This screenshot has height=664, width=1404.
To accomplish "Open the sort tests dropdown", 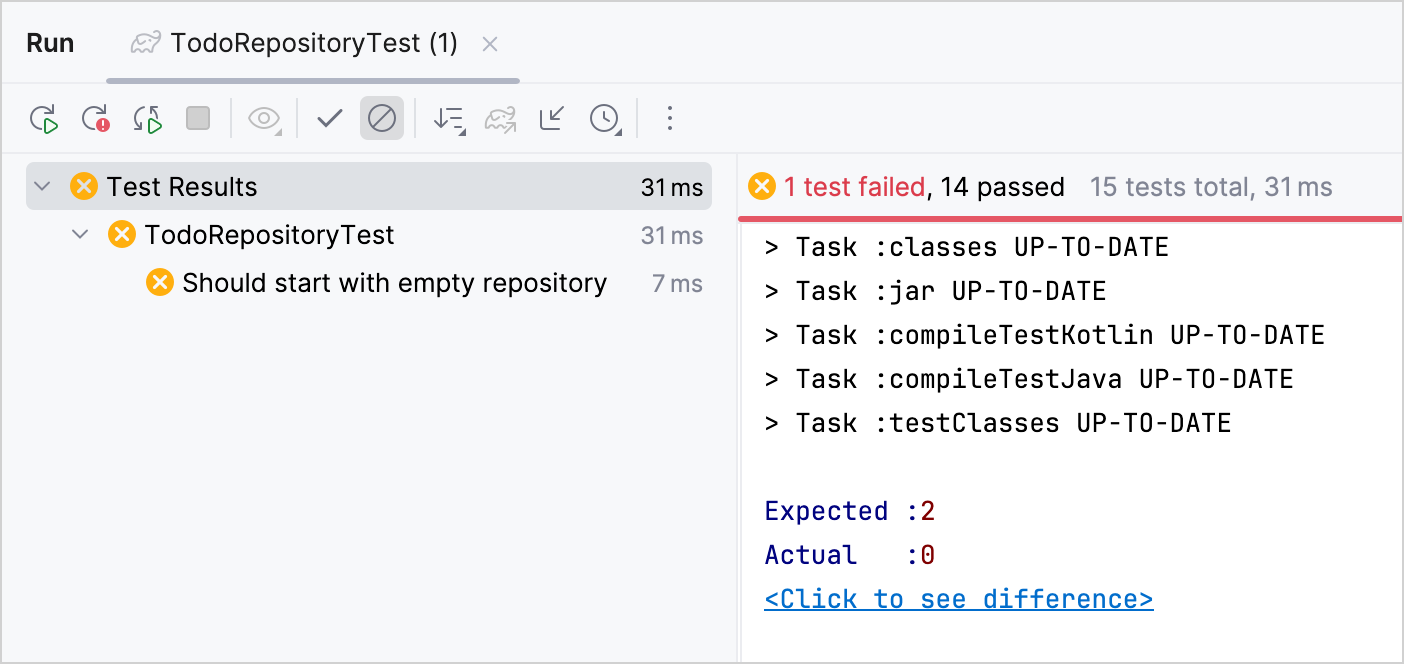I will [449, 119].
